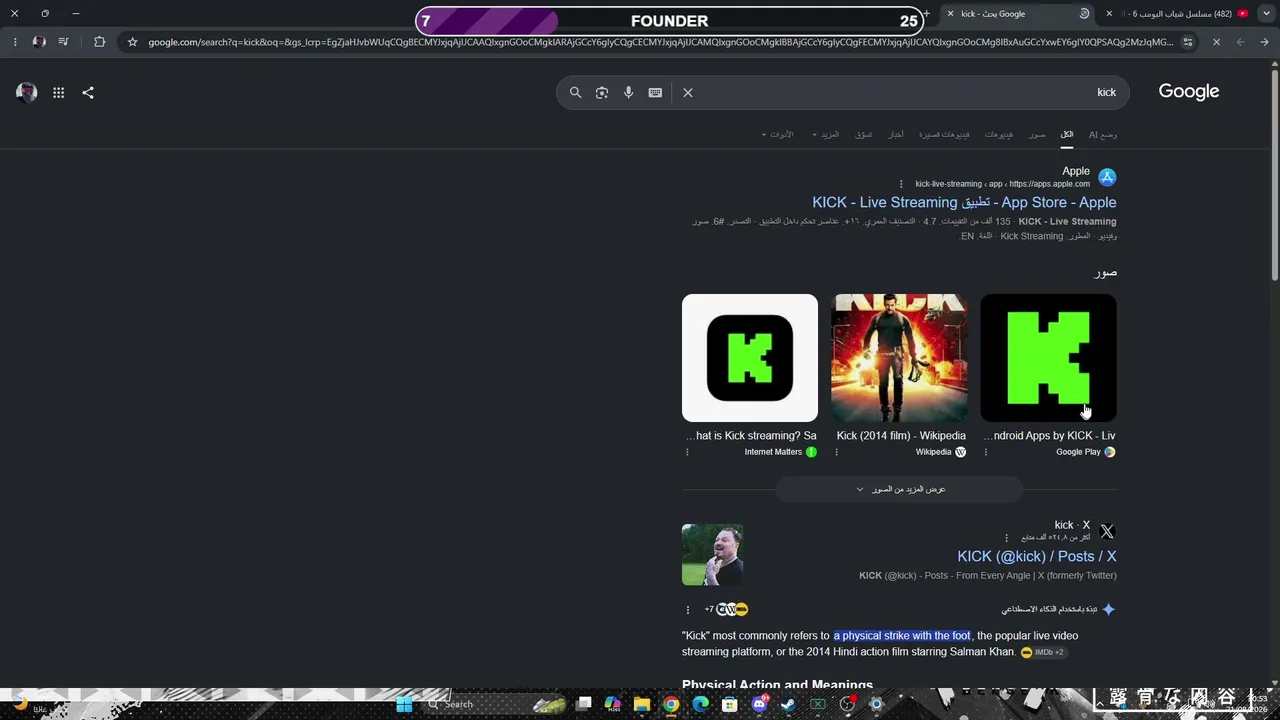Open the green Kick logo image from Google Play
This screenshot has height=720, width=1280.
[x=1049, y=358]
